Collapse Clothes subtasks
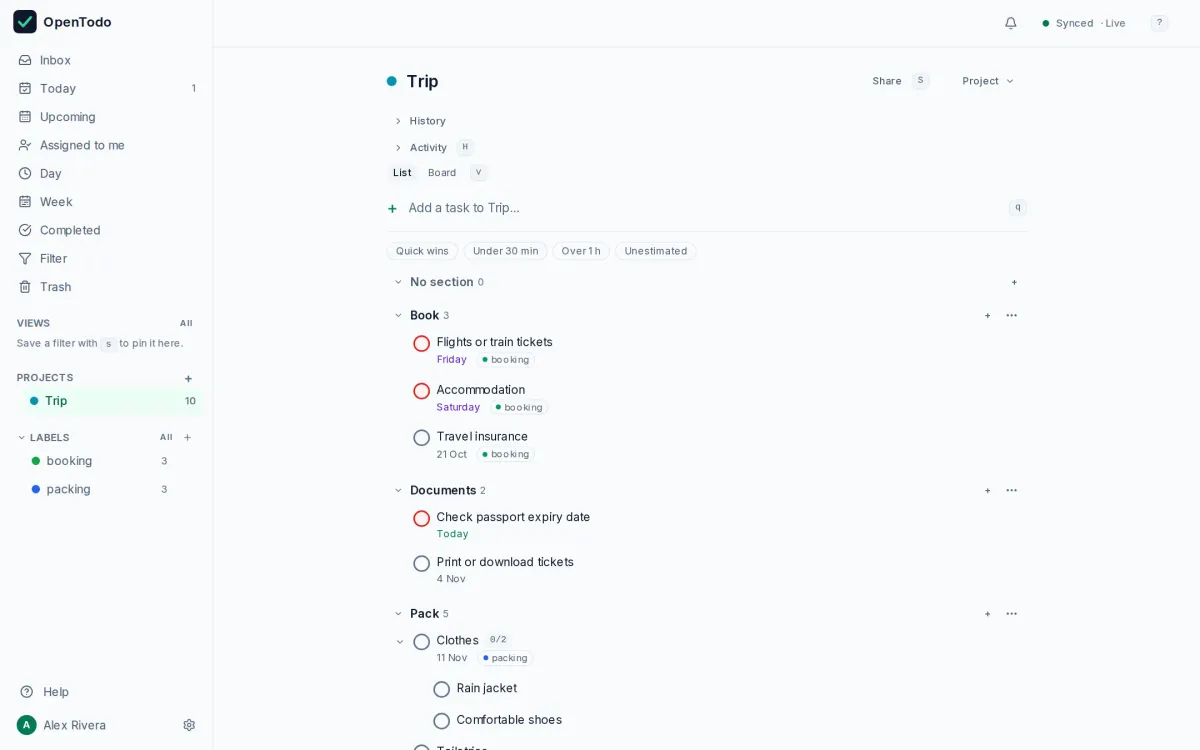 [400, 642]
